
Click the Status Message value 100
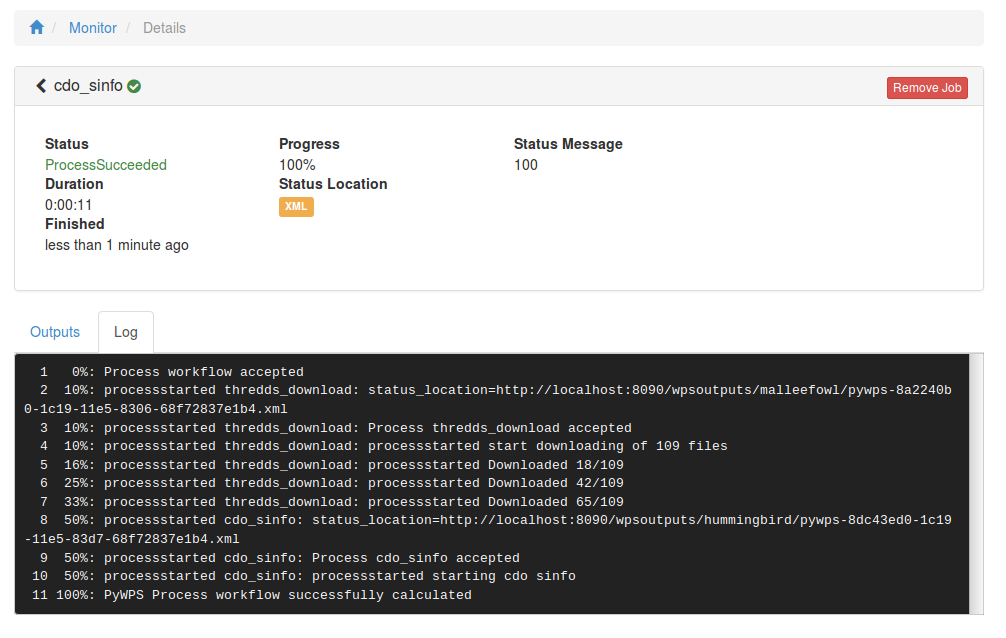[x=525, y=165]
